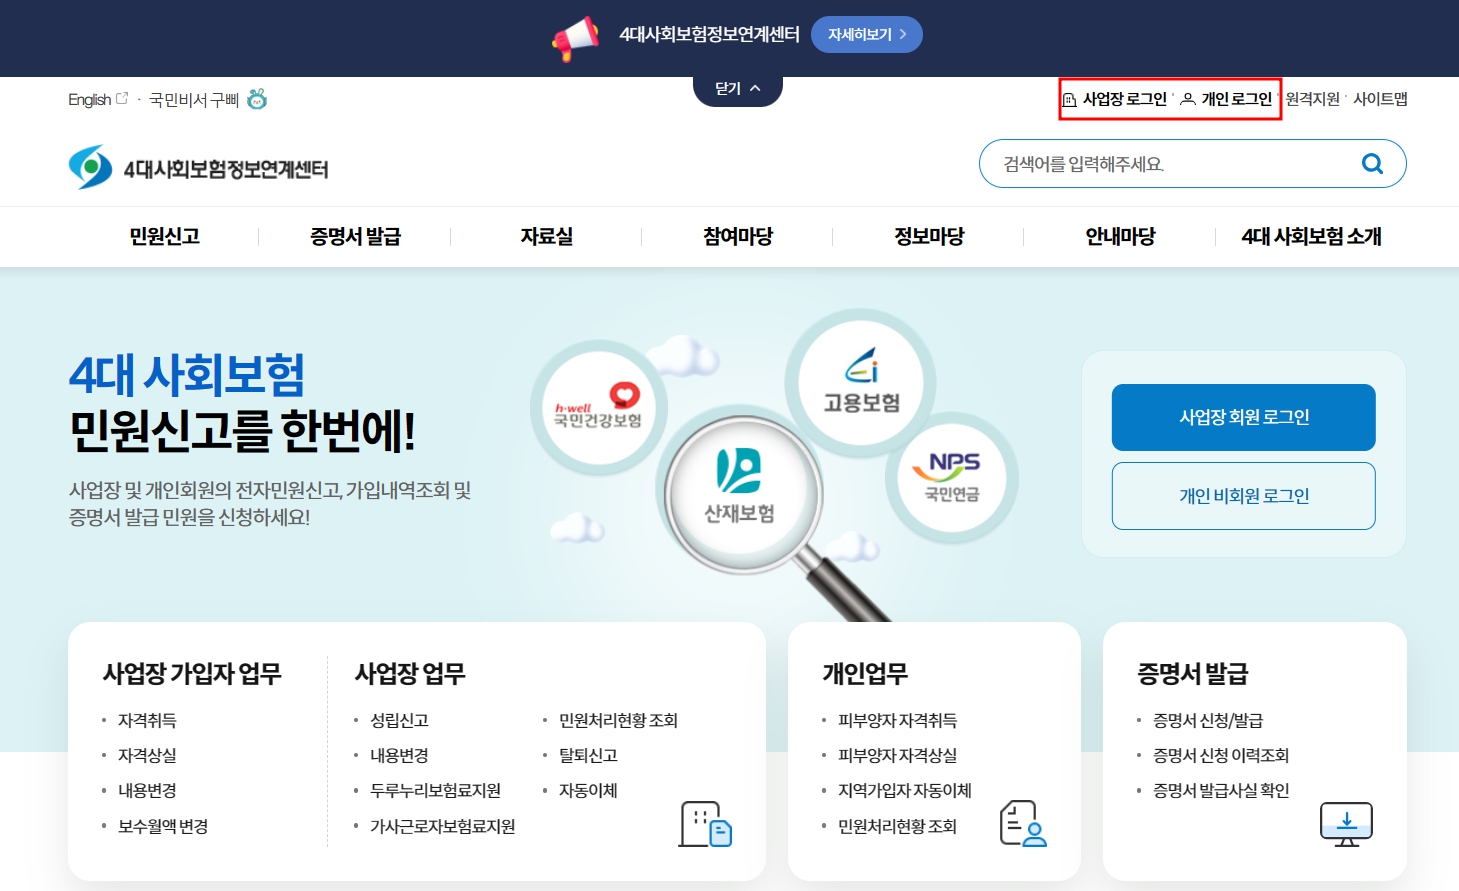Click the 증명서 발급 card heading
The width and height of the screenshot is (1459, 891).
[1192, 673]
